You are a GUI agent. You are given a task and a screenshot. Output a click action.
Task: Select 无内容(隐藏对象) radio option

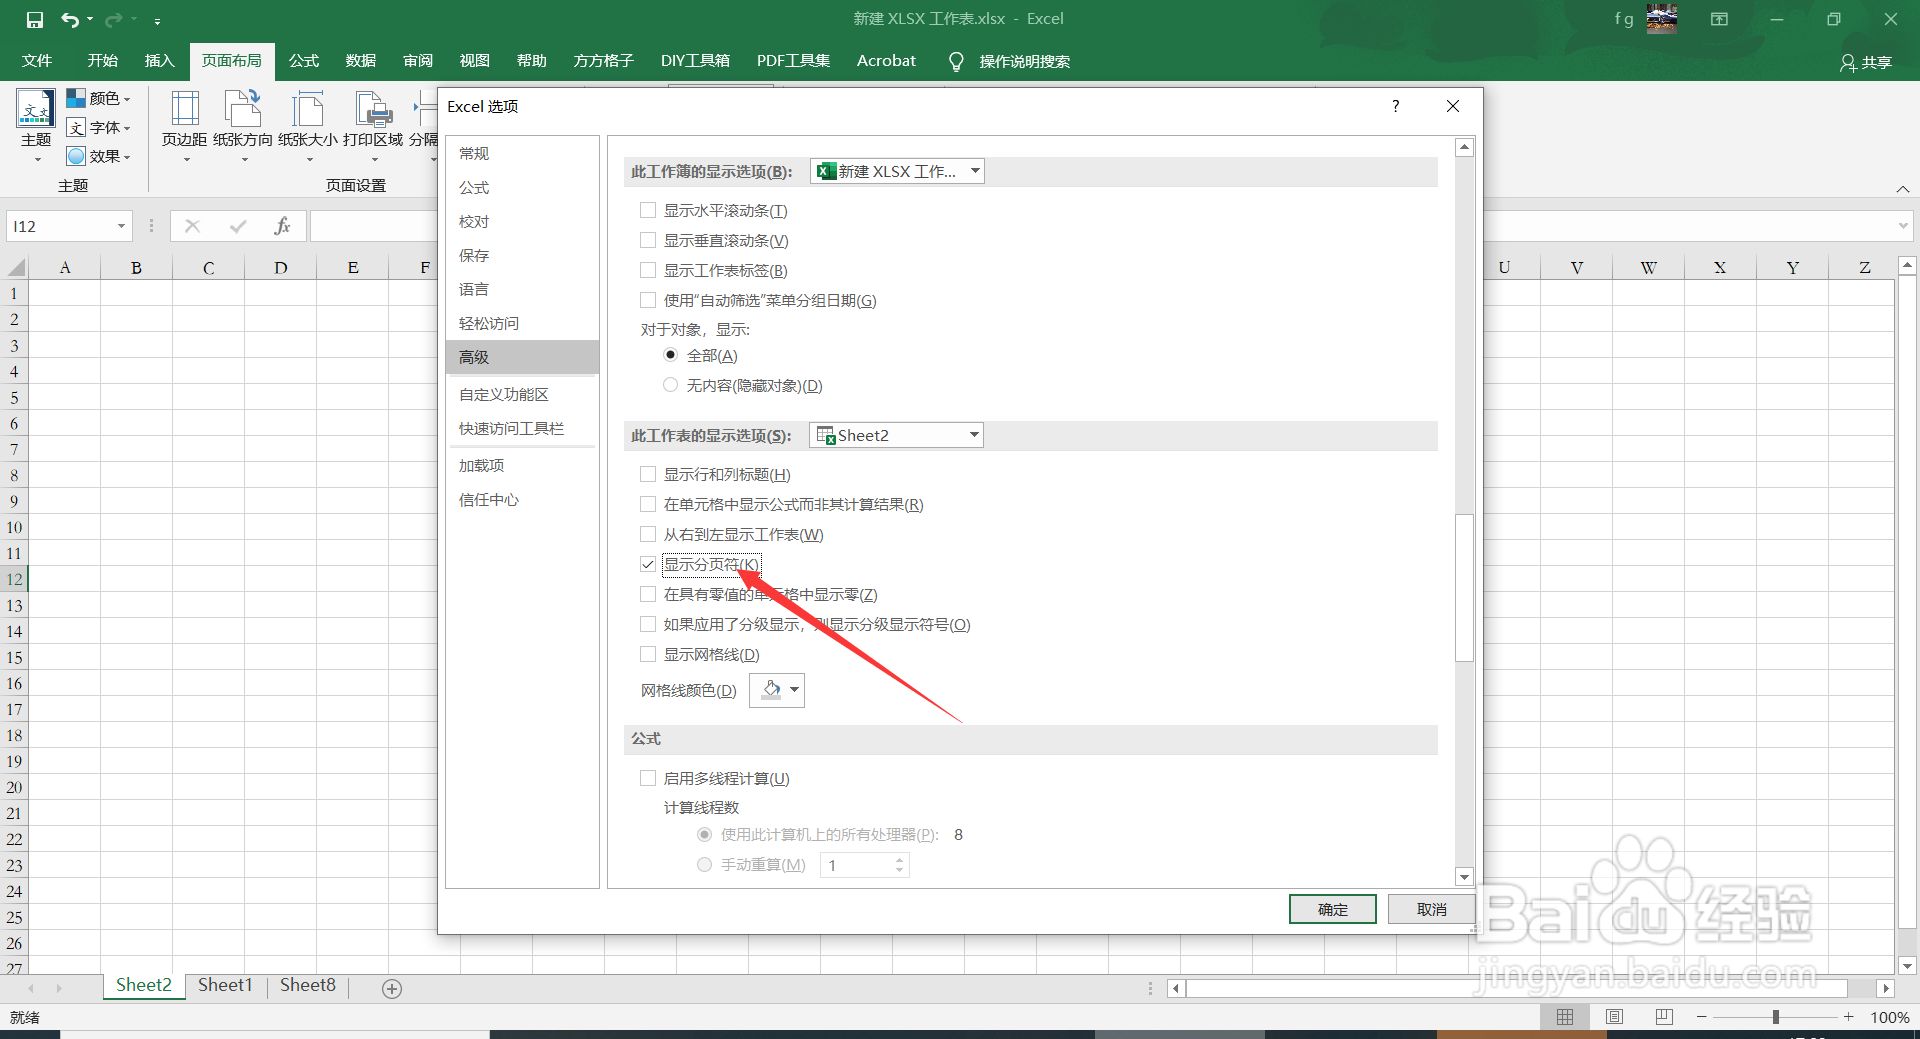click(x=670, y=385)
